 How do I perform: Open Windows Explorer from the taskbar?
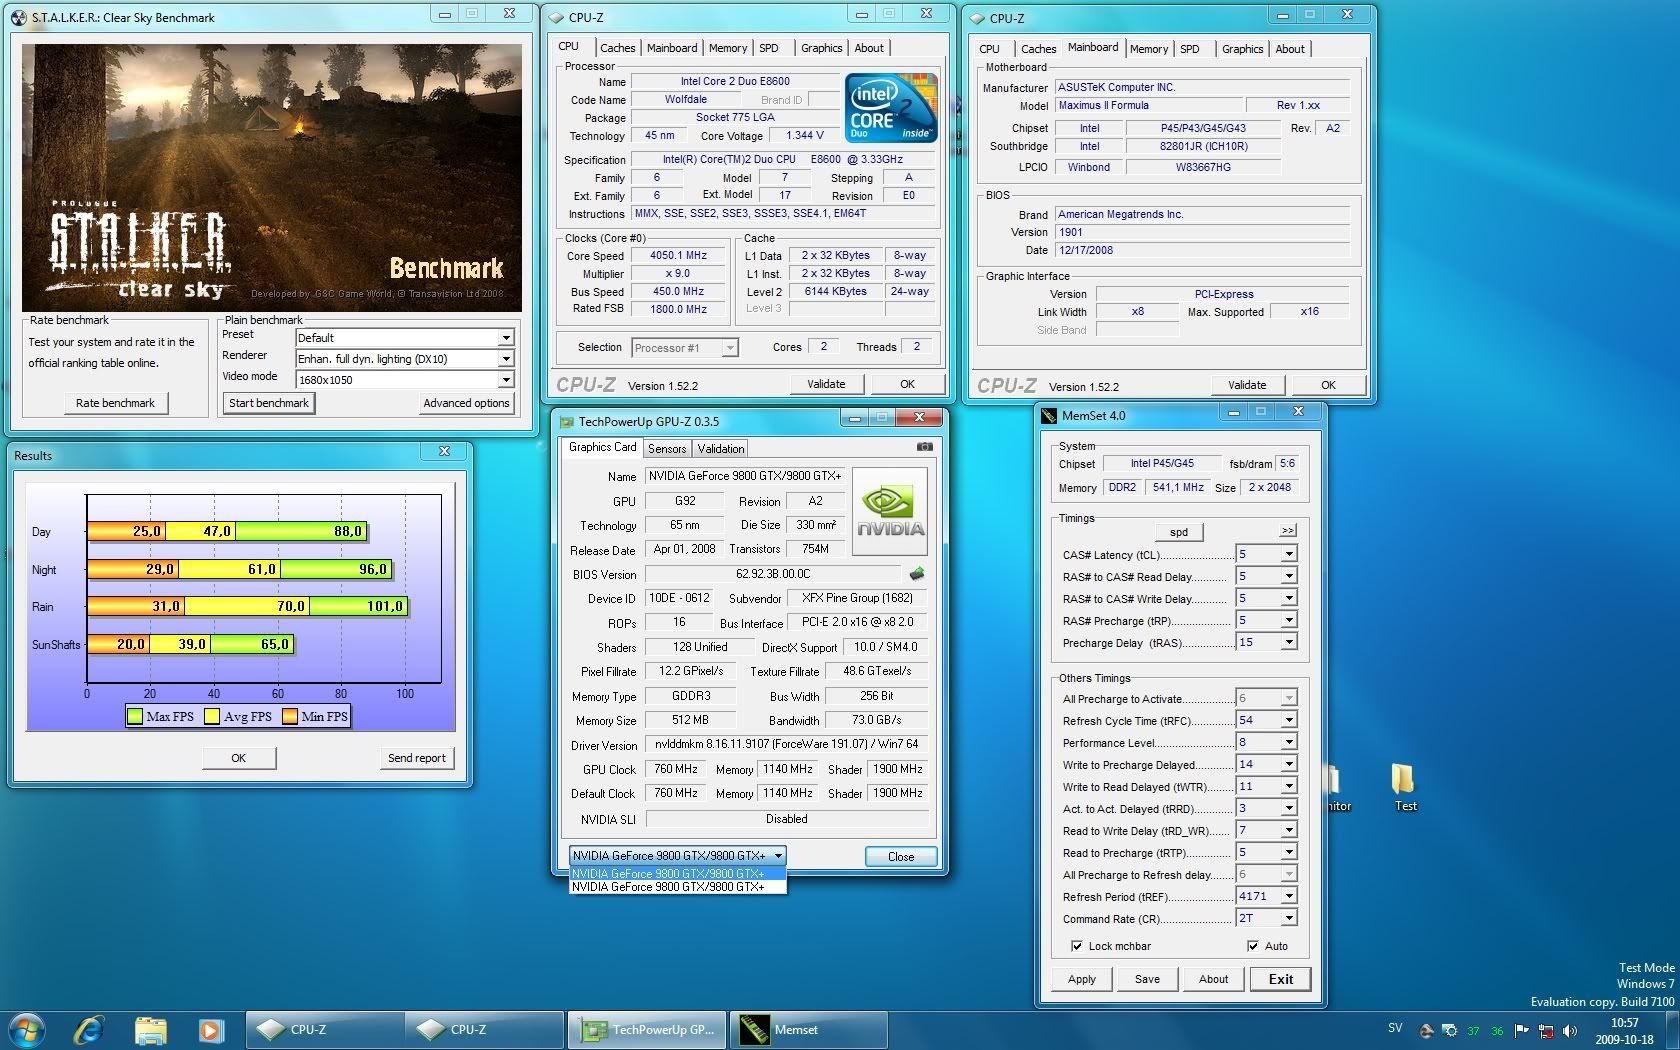[x=150, y=1030]
